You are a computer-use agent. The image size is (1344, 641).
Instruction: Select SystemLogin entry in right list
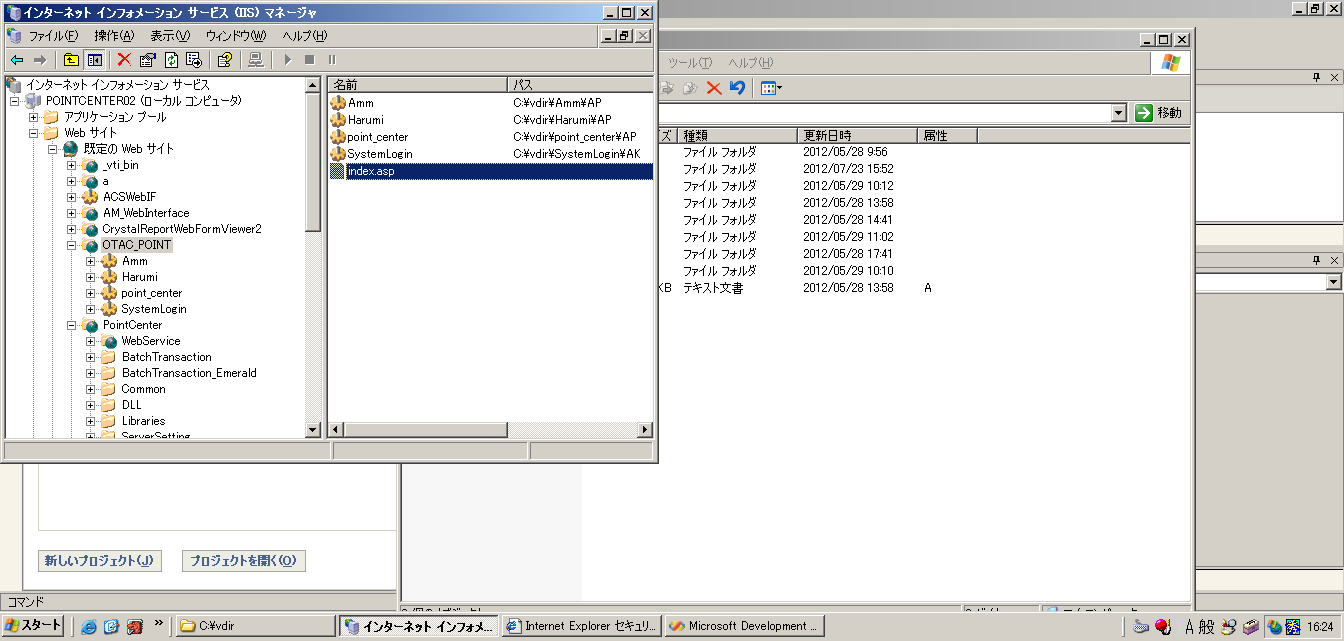tap(380, 154)
